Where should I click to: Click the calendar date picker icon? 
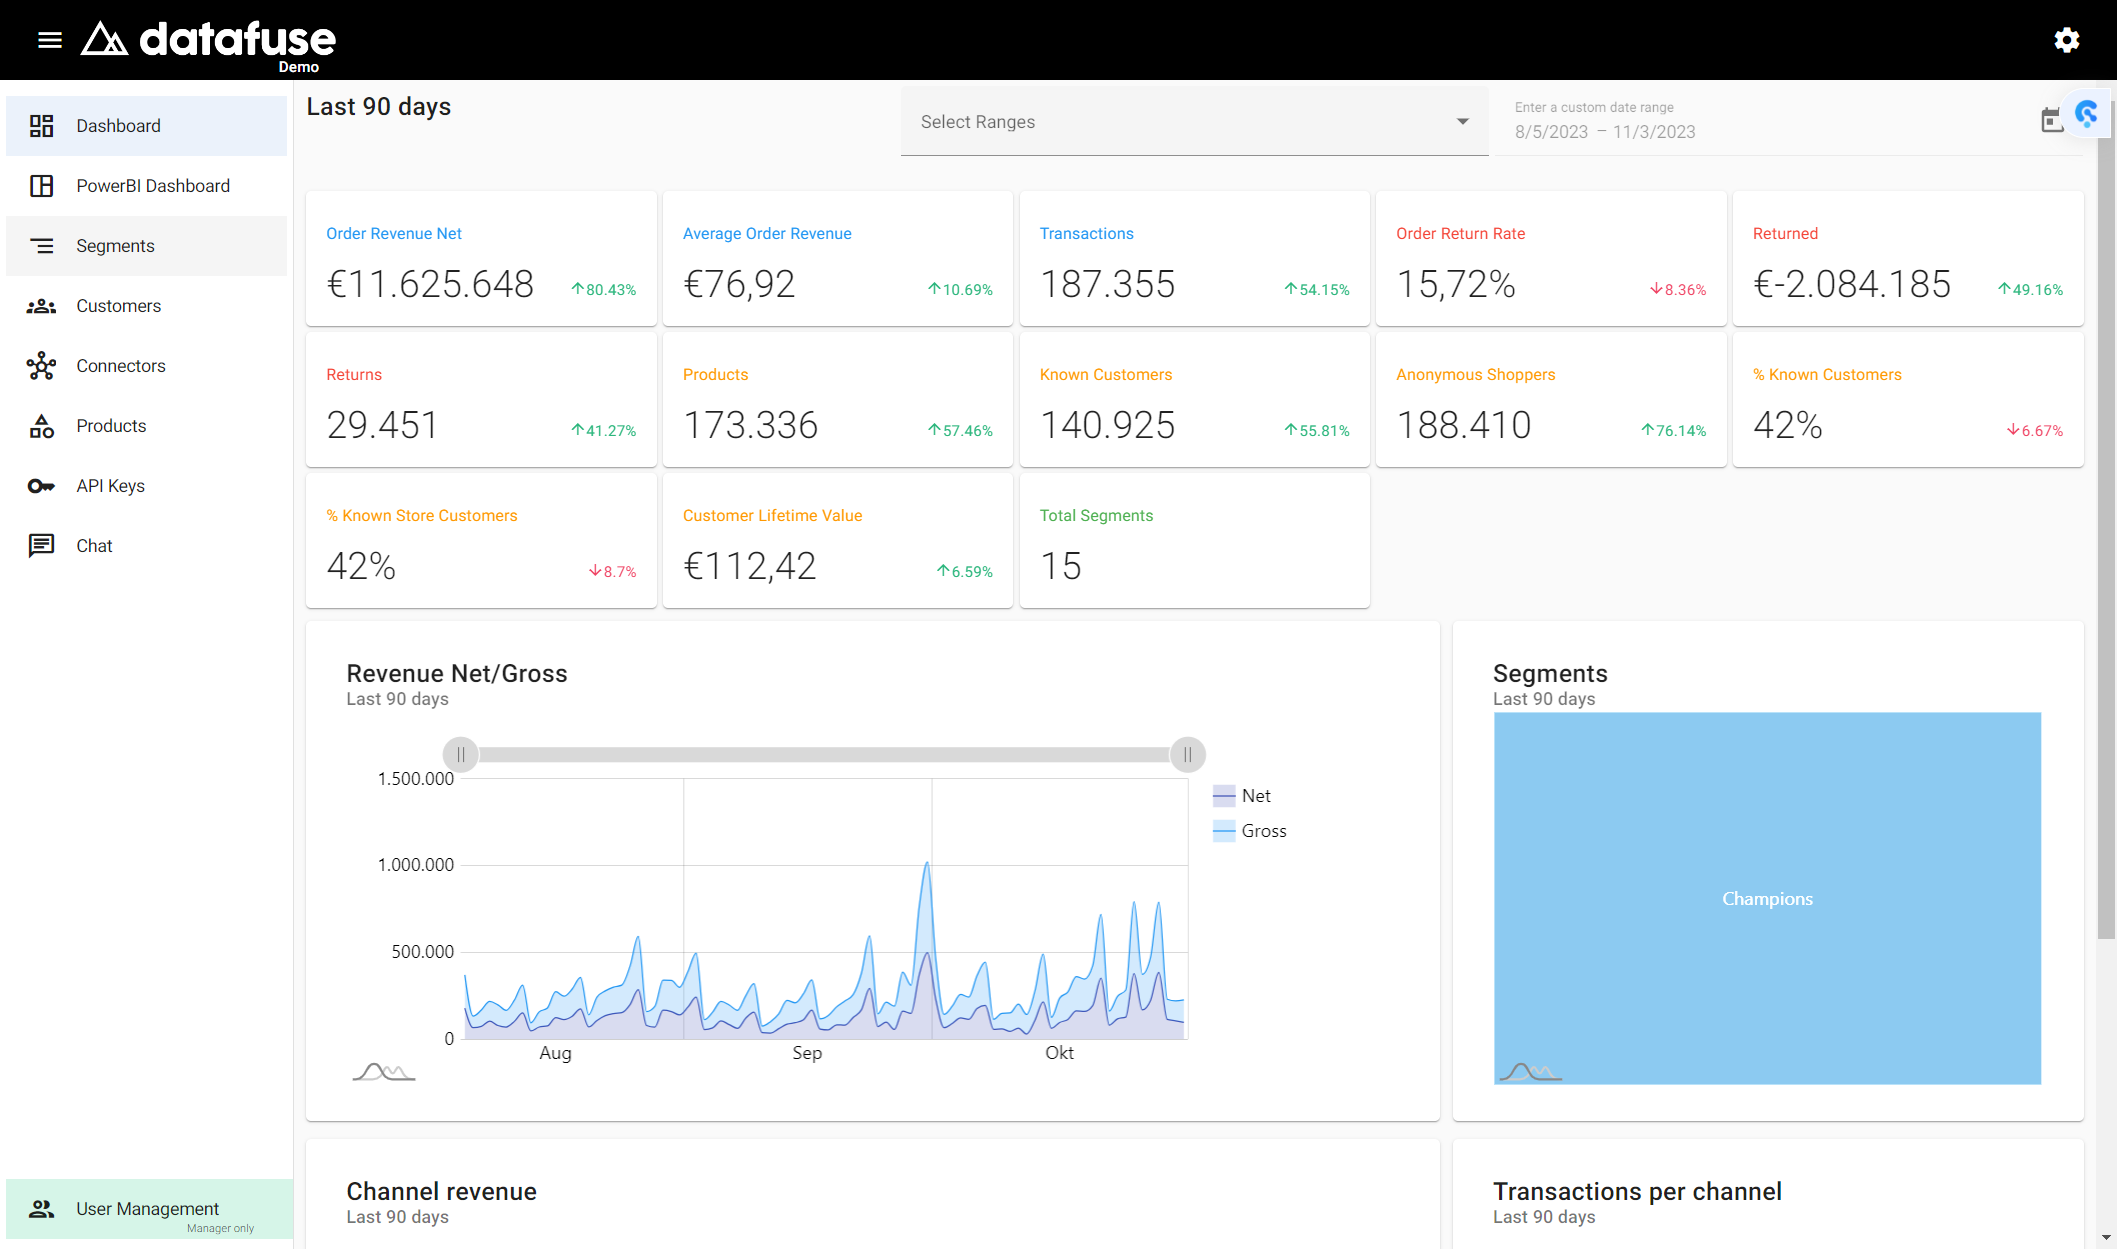click(2052, 120)
